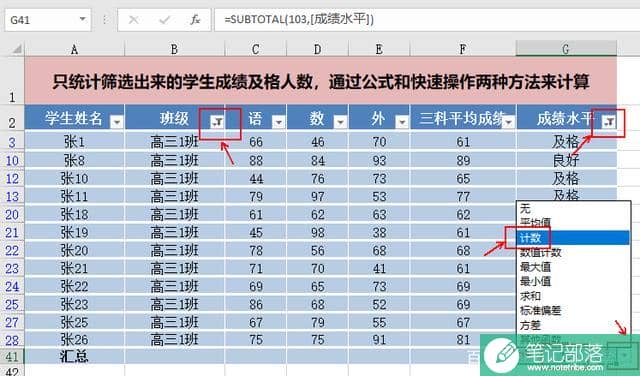The image size is (640, 376).
Task: Click inside the formula bar SUBTOTAL text
Action: point(299,19)
